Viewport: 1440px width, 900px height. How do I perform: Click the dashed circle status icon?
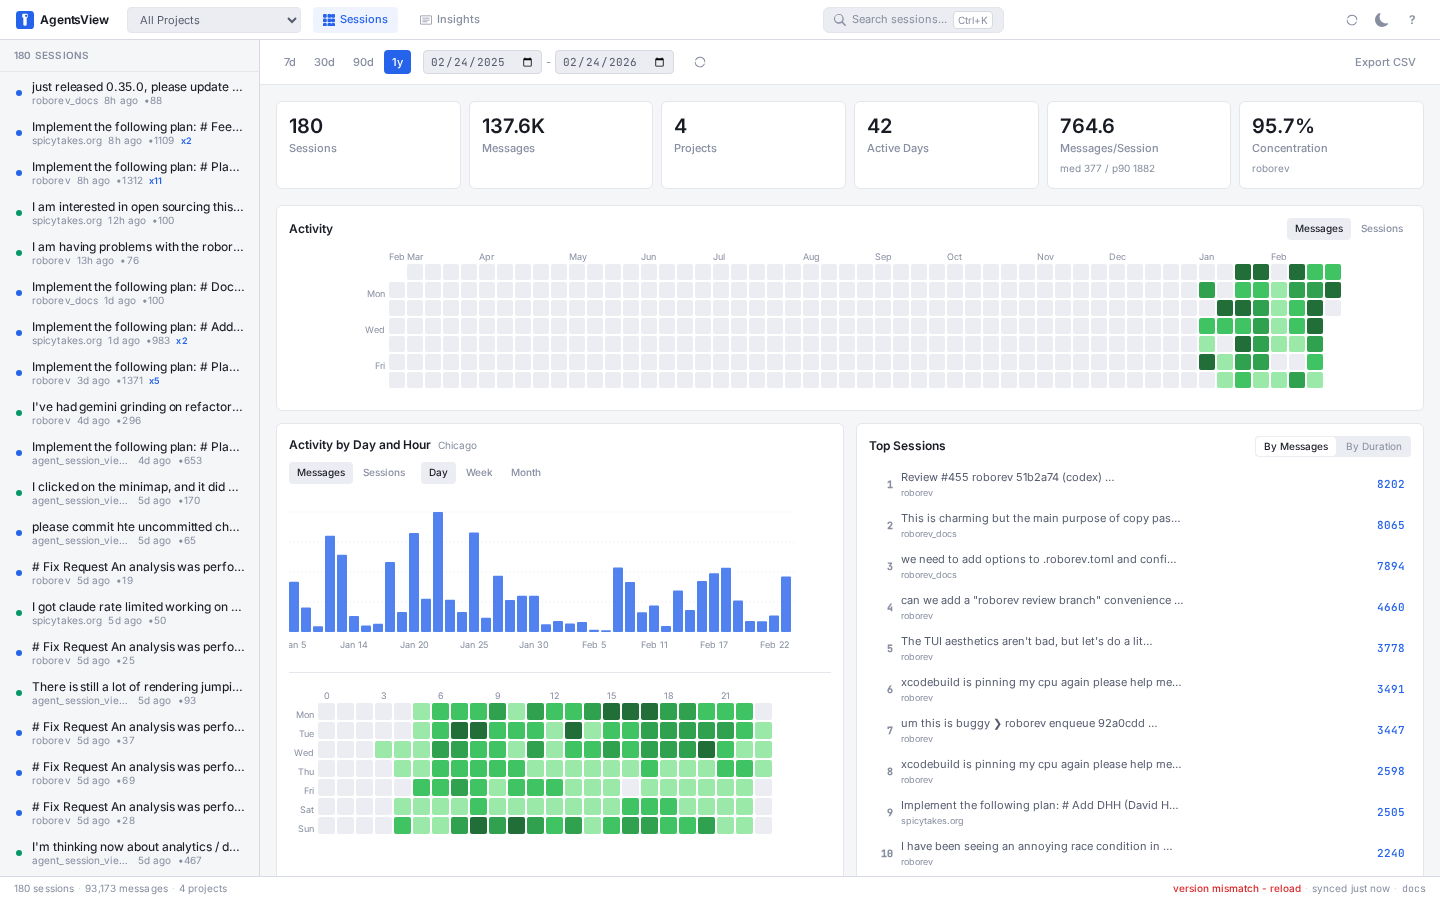coord(1351,19)
